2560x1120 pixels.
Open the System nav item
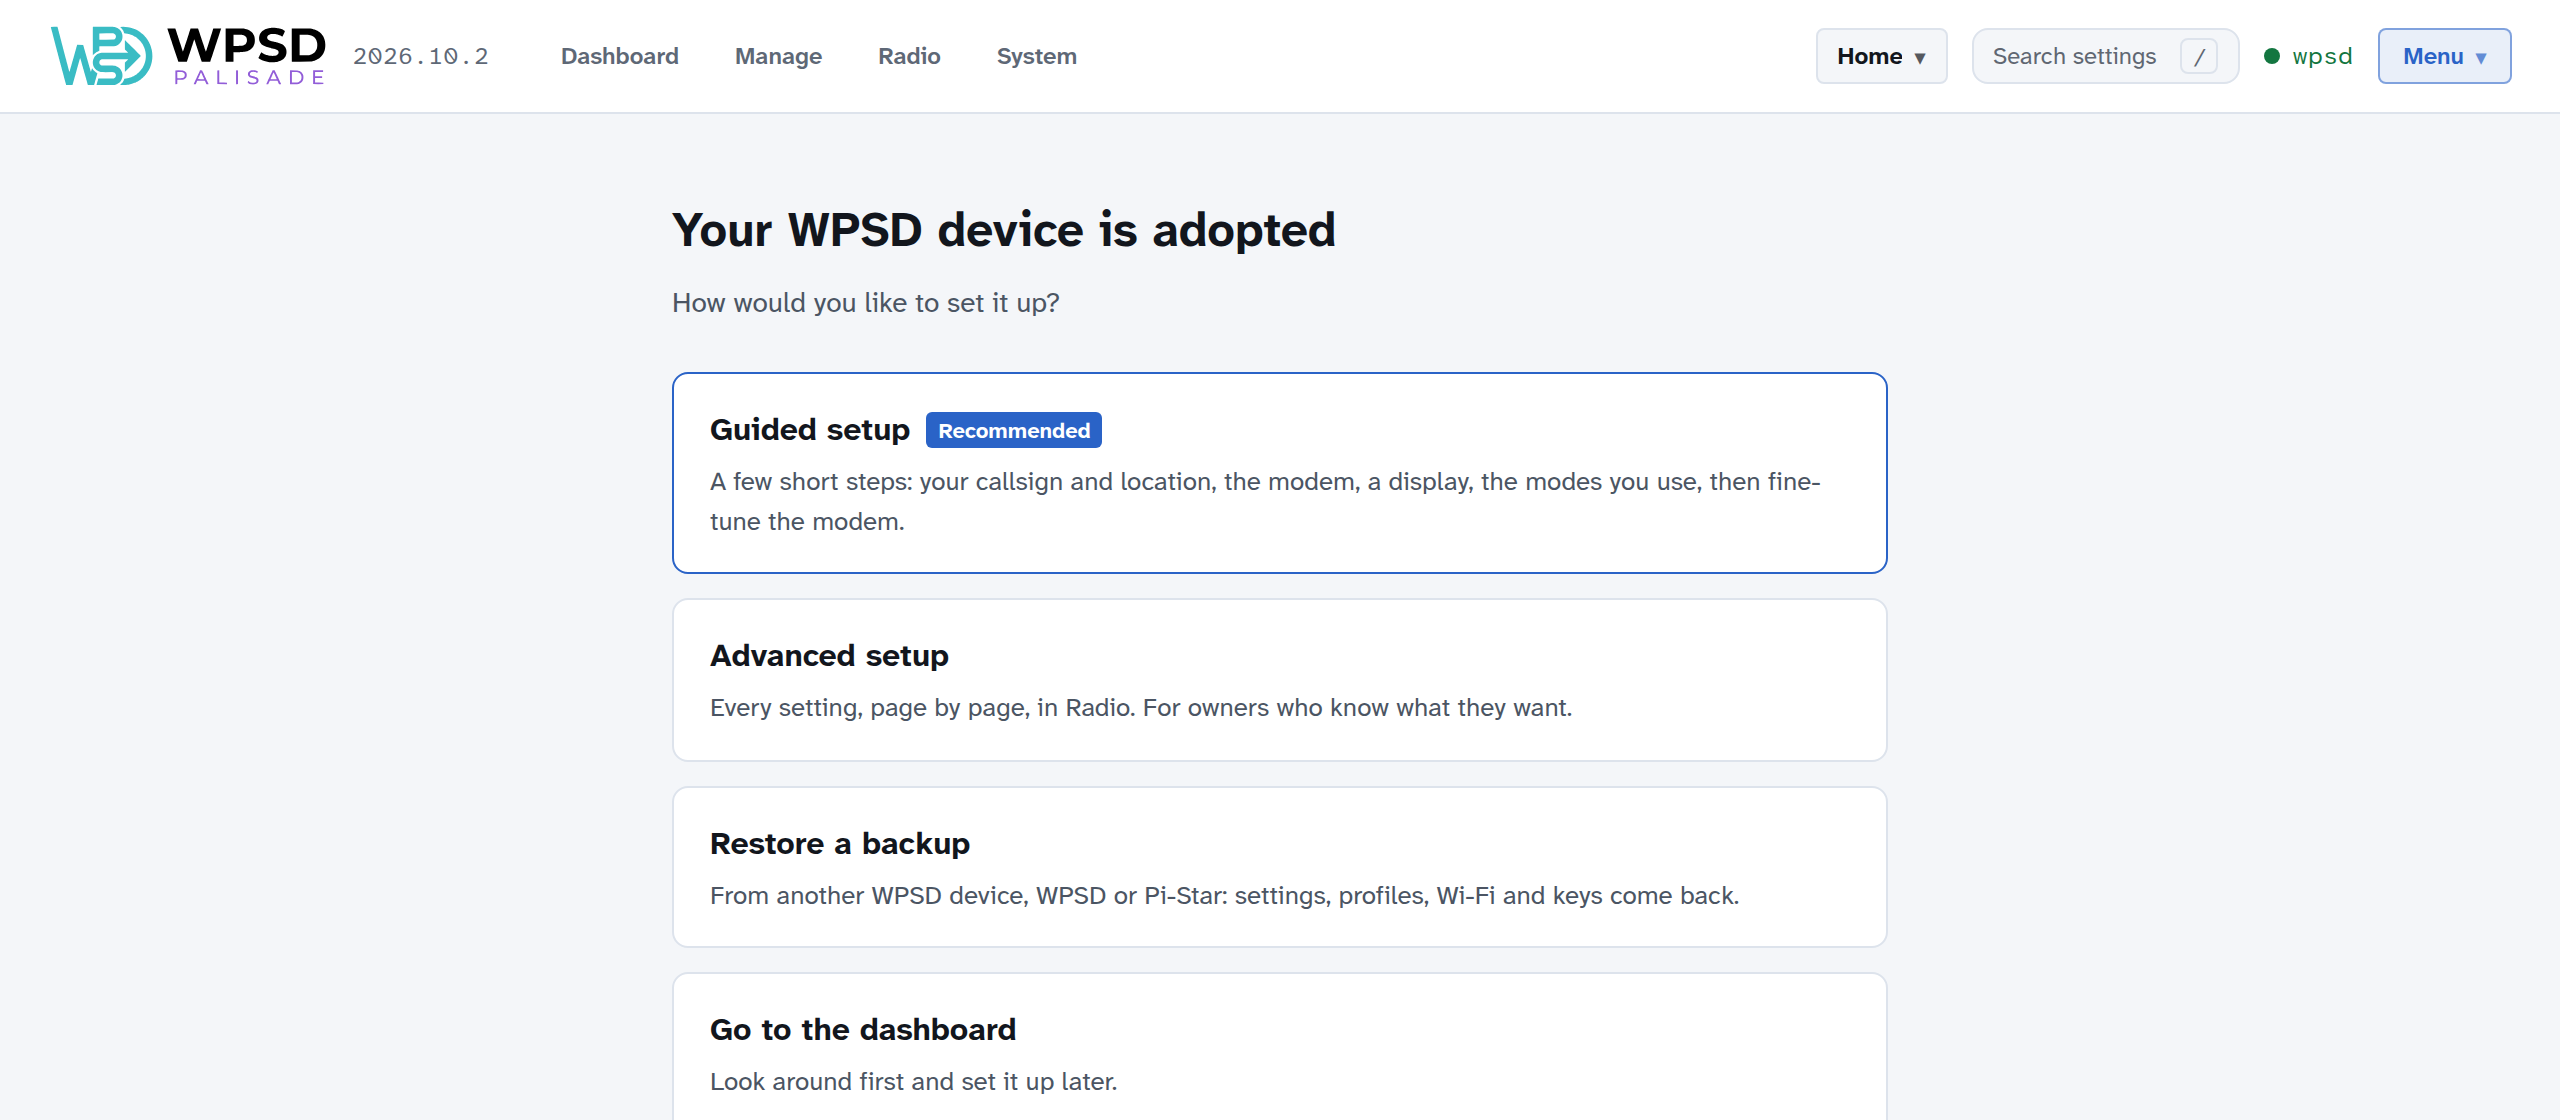tap(1036, 56)
